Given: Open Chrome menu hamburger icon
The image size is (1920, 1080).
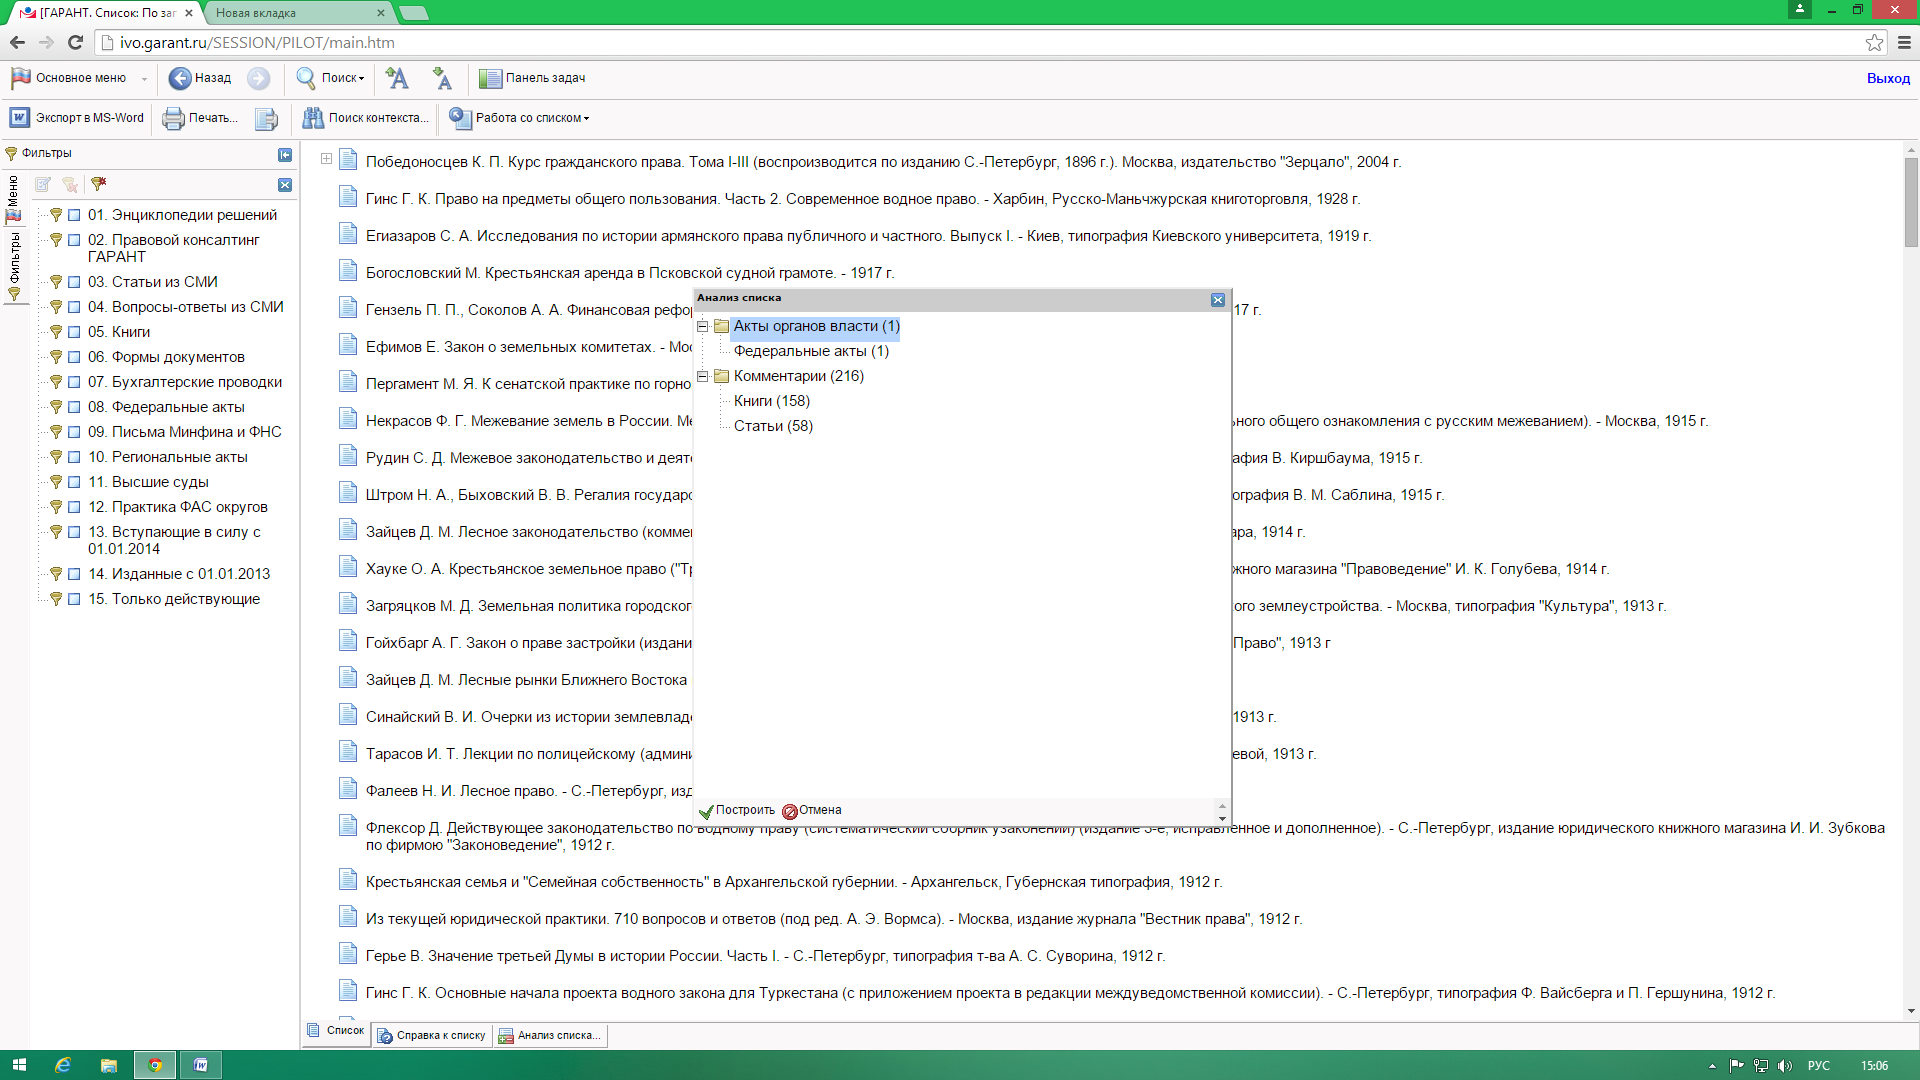Looking at the screenshot, I should [1904, 42].
